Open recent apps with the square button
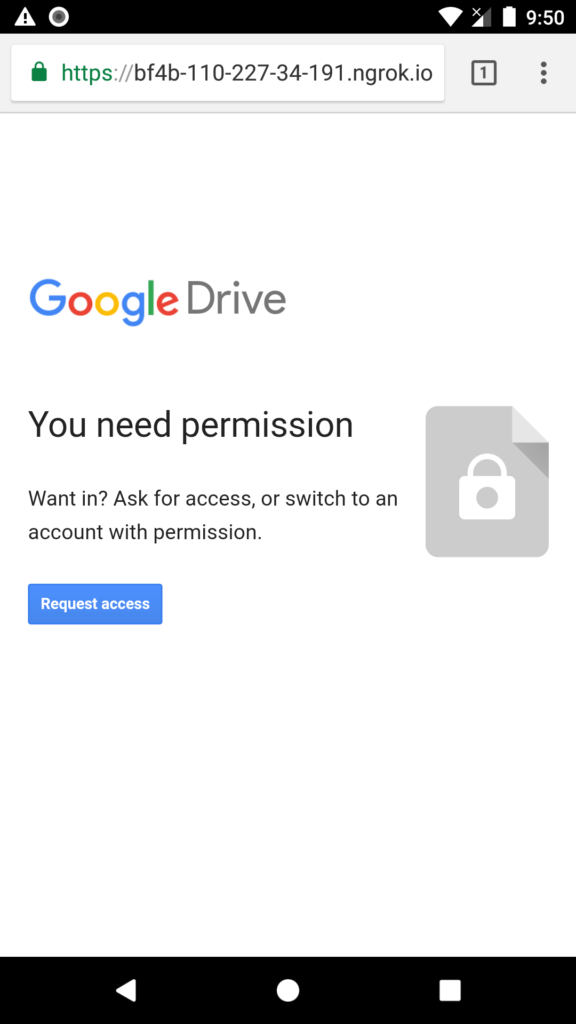The height and width of the screenshot is (1024, 576). tap(450, 990)
